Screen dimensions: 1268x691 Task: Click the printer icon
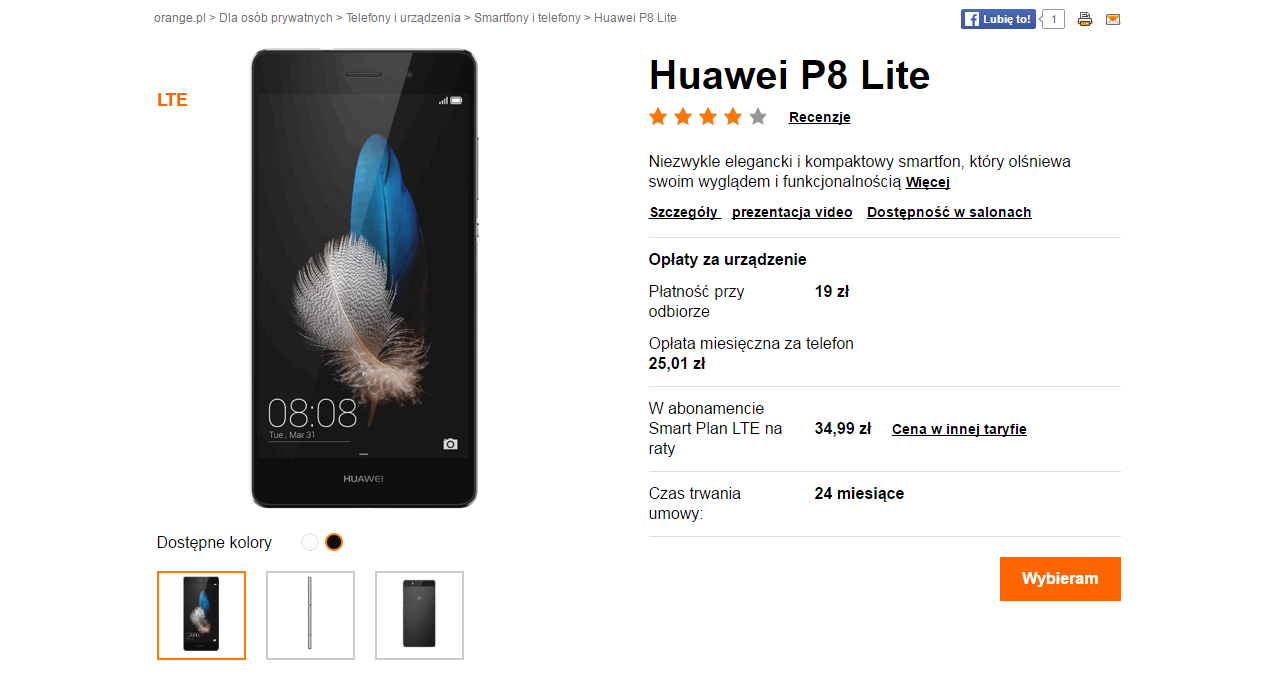1085,19
